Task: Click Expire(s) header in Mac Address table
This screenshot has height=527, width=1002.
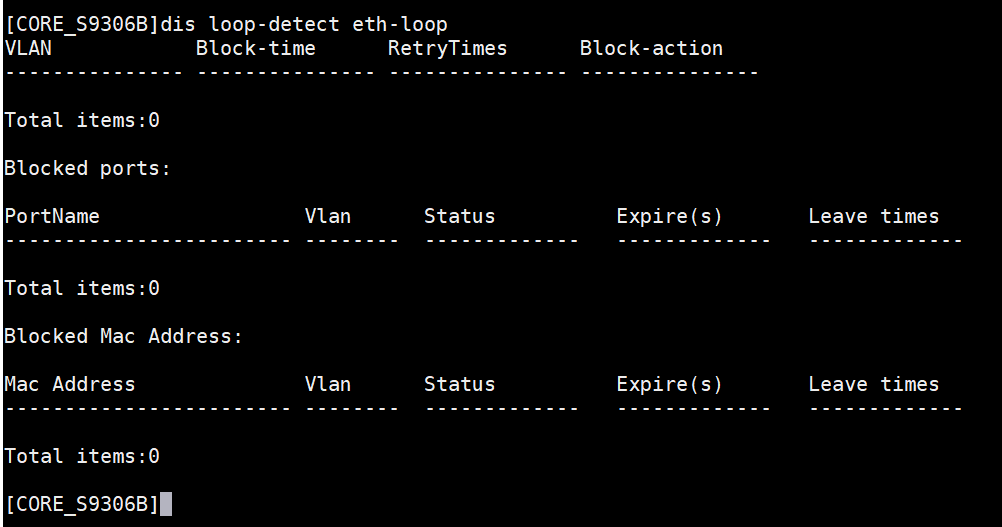Action: pos(669,385)
